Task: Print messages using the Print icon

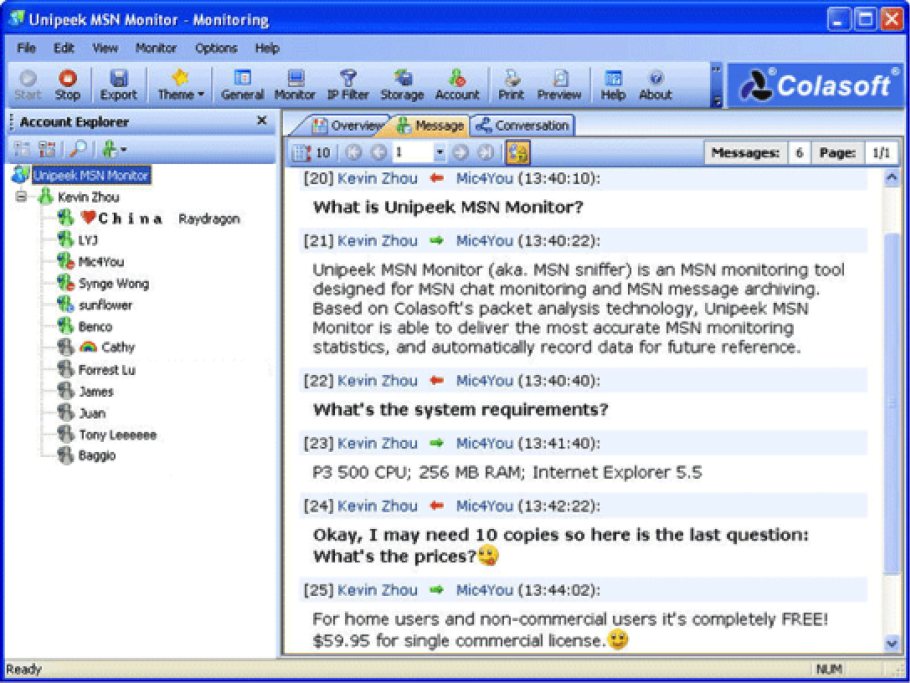Action: tap(511, 85)
